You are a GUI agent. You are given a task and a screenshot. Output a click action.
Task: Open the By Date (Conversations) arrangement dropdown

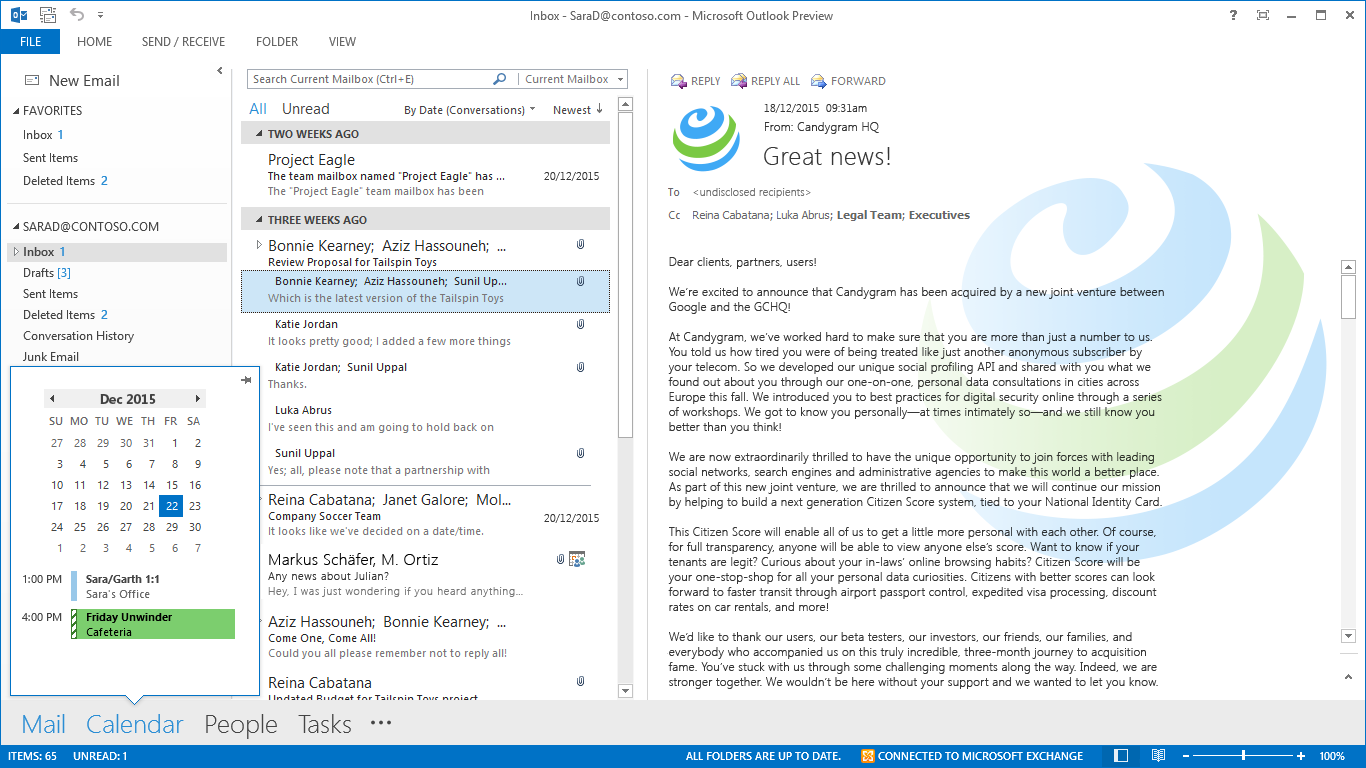coord(469,110)
